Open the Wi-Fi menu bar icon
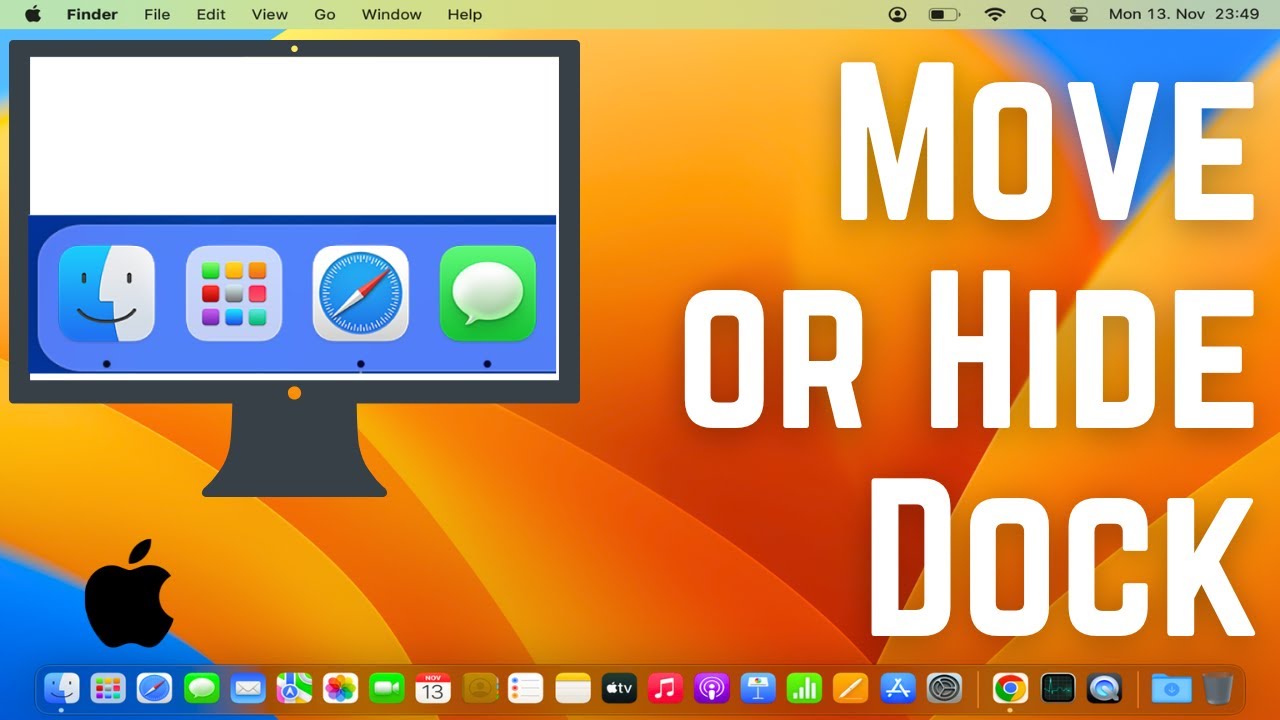Viewport: 1280px width, 720px height. tap(994, 14)
